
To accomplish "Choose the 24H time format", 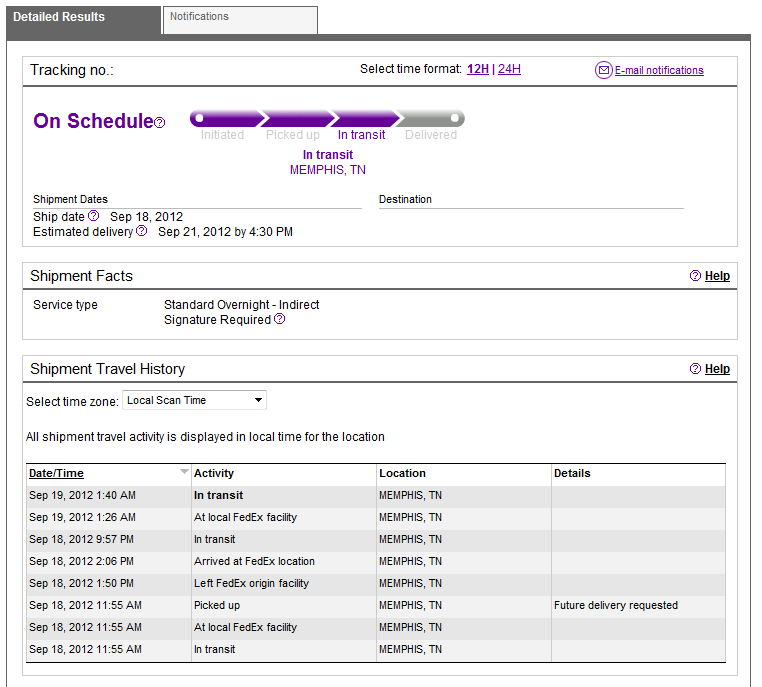I will (x=509, y=69).
